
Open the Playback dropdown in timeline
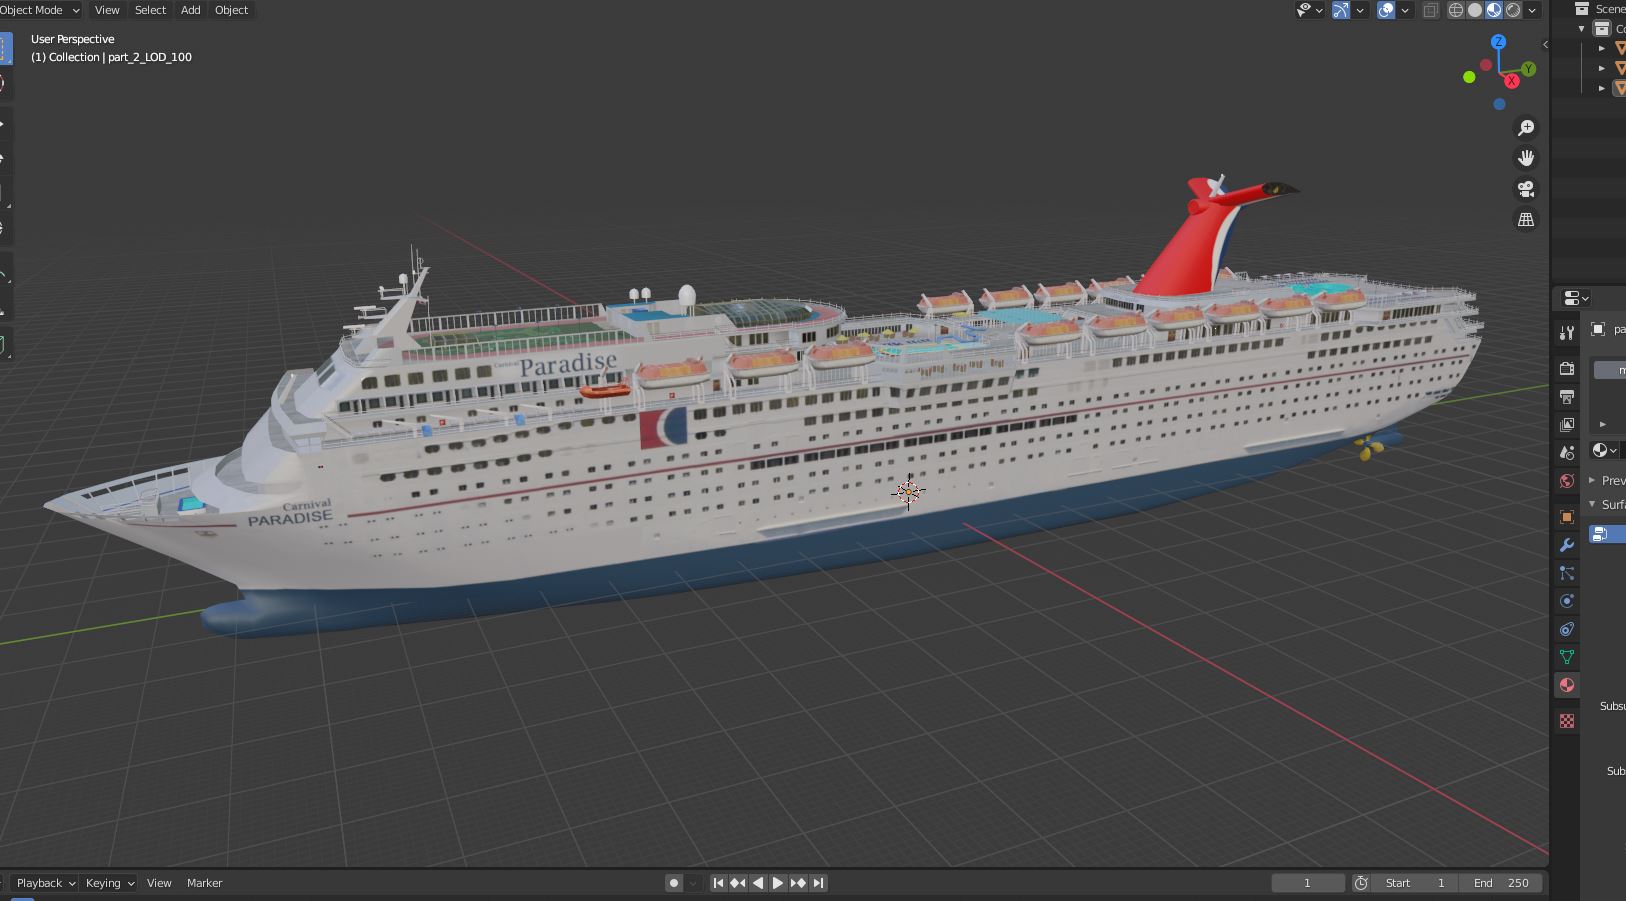45,883
